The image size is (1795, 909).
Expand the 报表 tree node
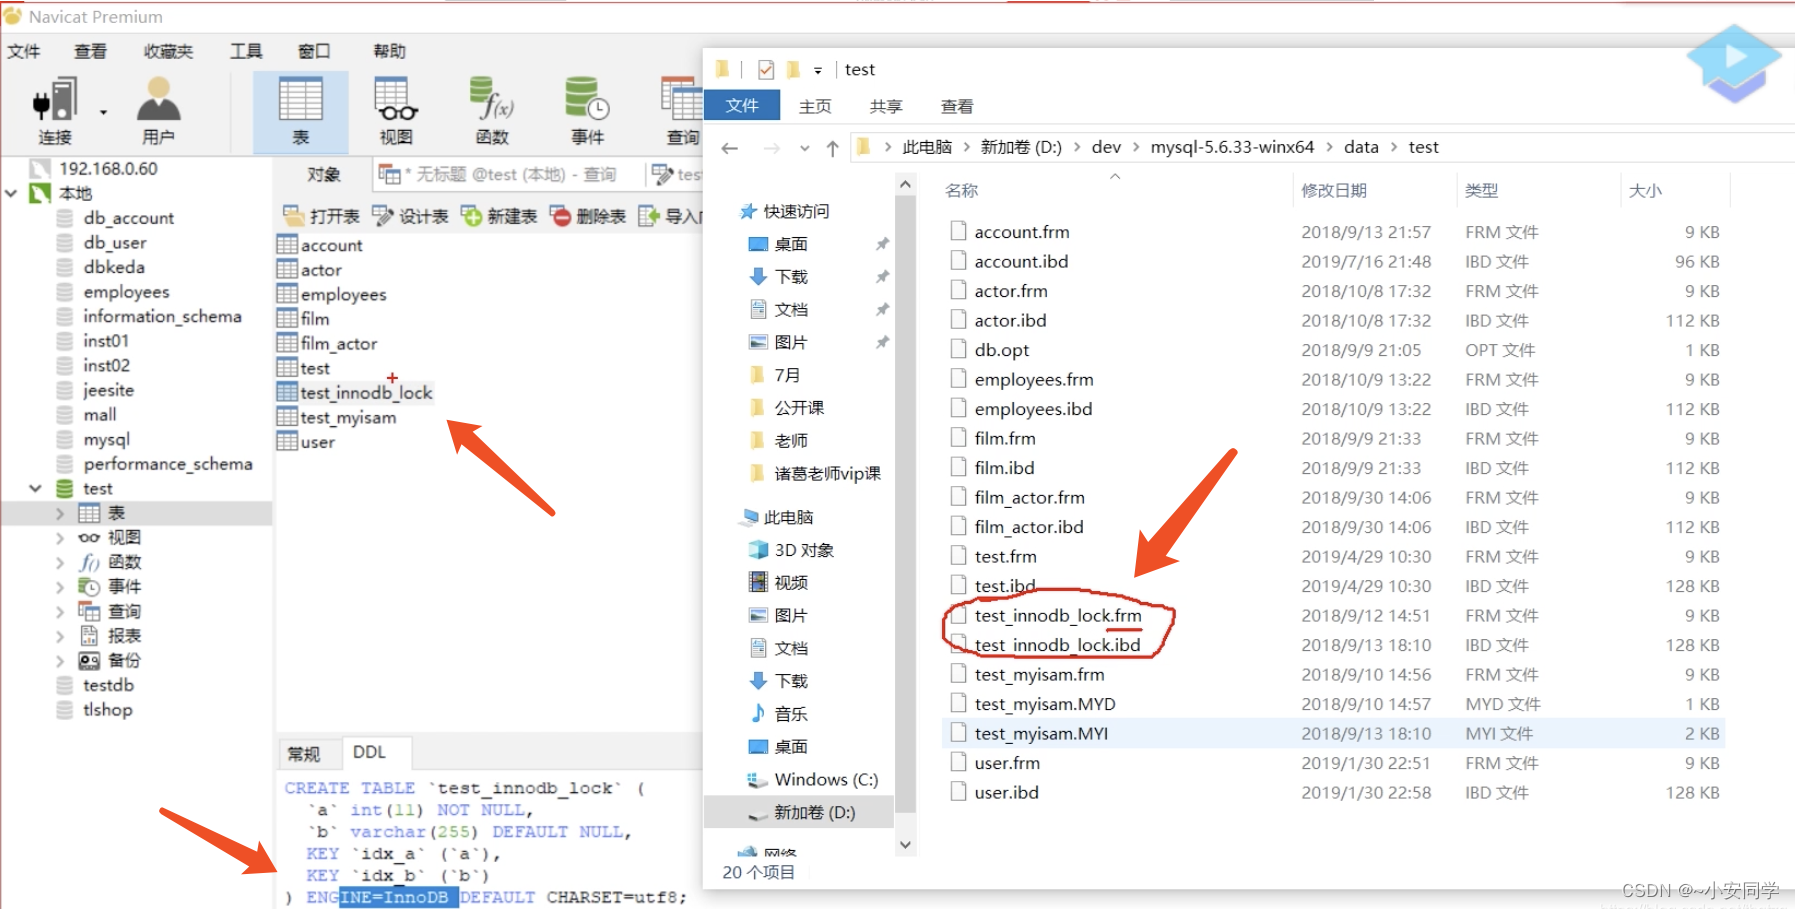click(60, 636)
